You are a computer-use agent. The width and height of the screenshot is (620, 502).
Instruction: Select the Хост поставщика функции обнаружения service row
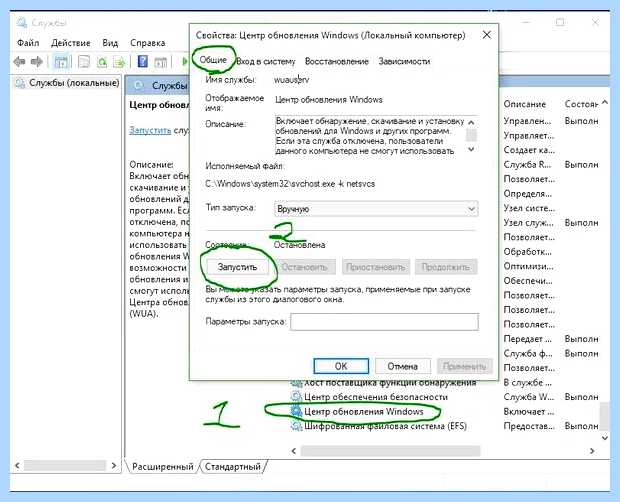click(390, 383)
